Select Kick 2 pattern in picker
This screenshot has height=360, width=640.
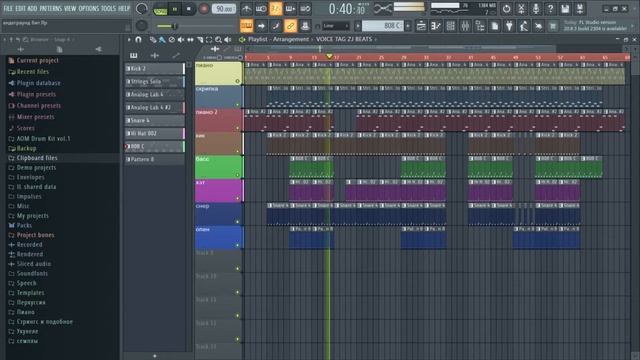pyautogui.click(x=155, y=69)
